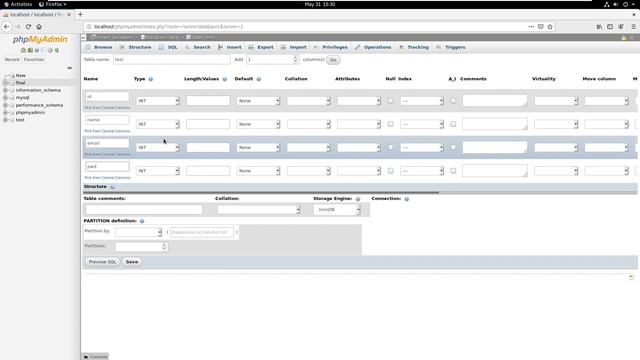Open the Console bar at the bottom
The width and height of the screenshot is (640, 360).
click(95, 357)
